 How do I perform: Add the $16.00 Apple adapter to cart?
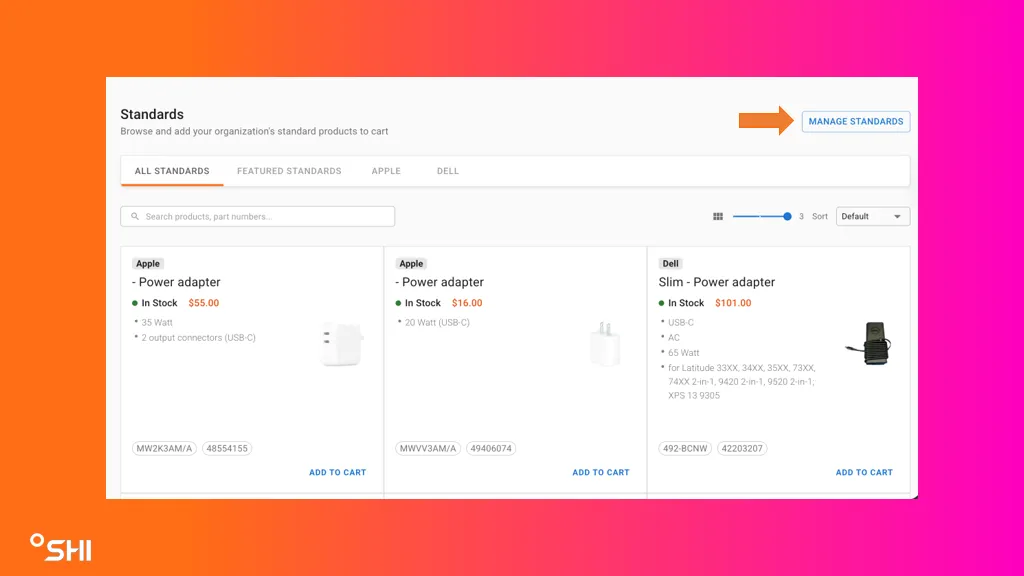(601, 472)
